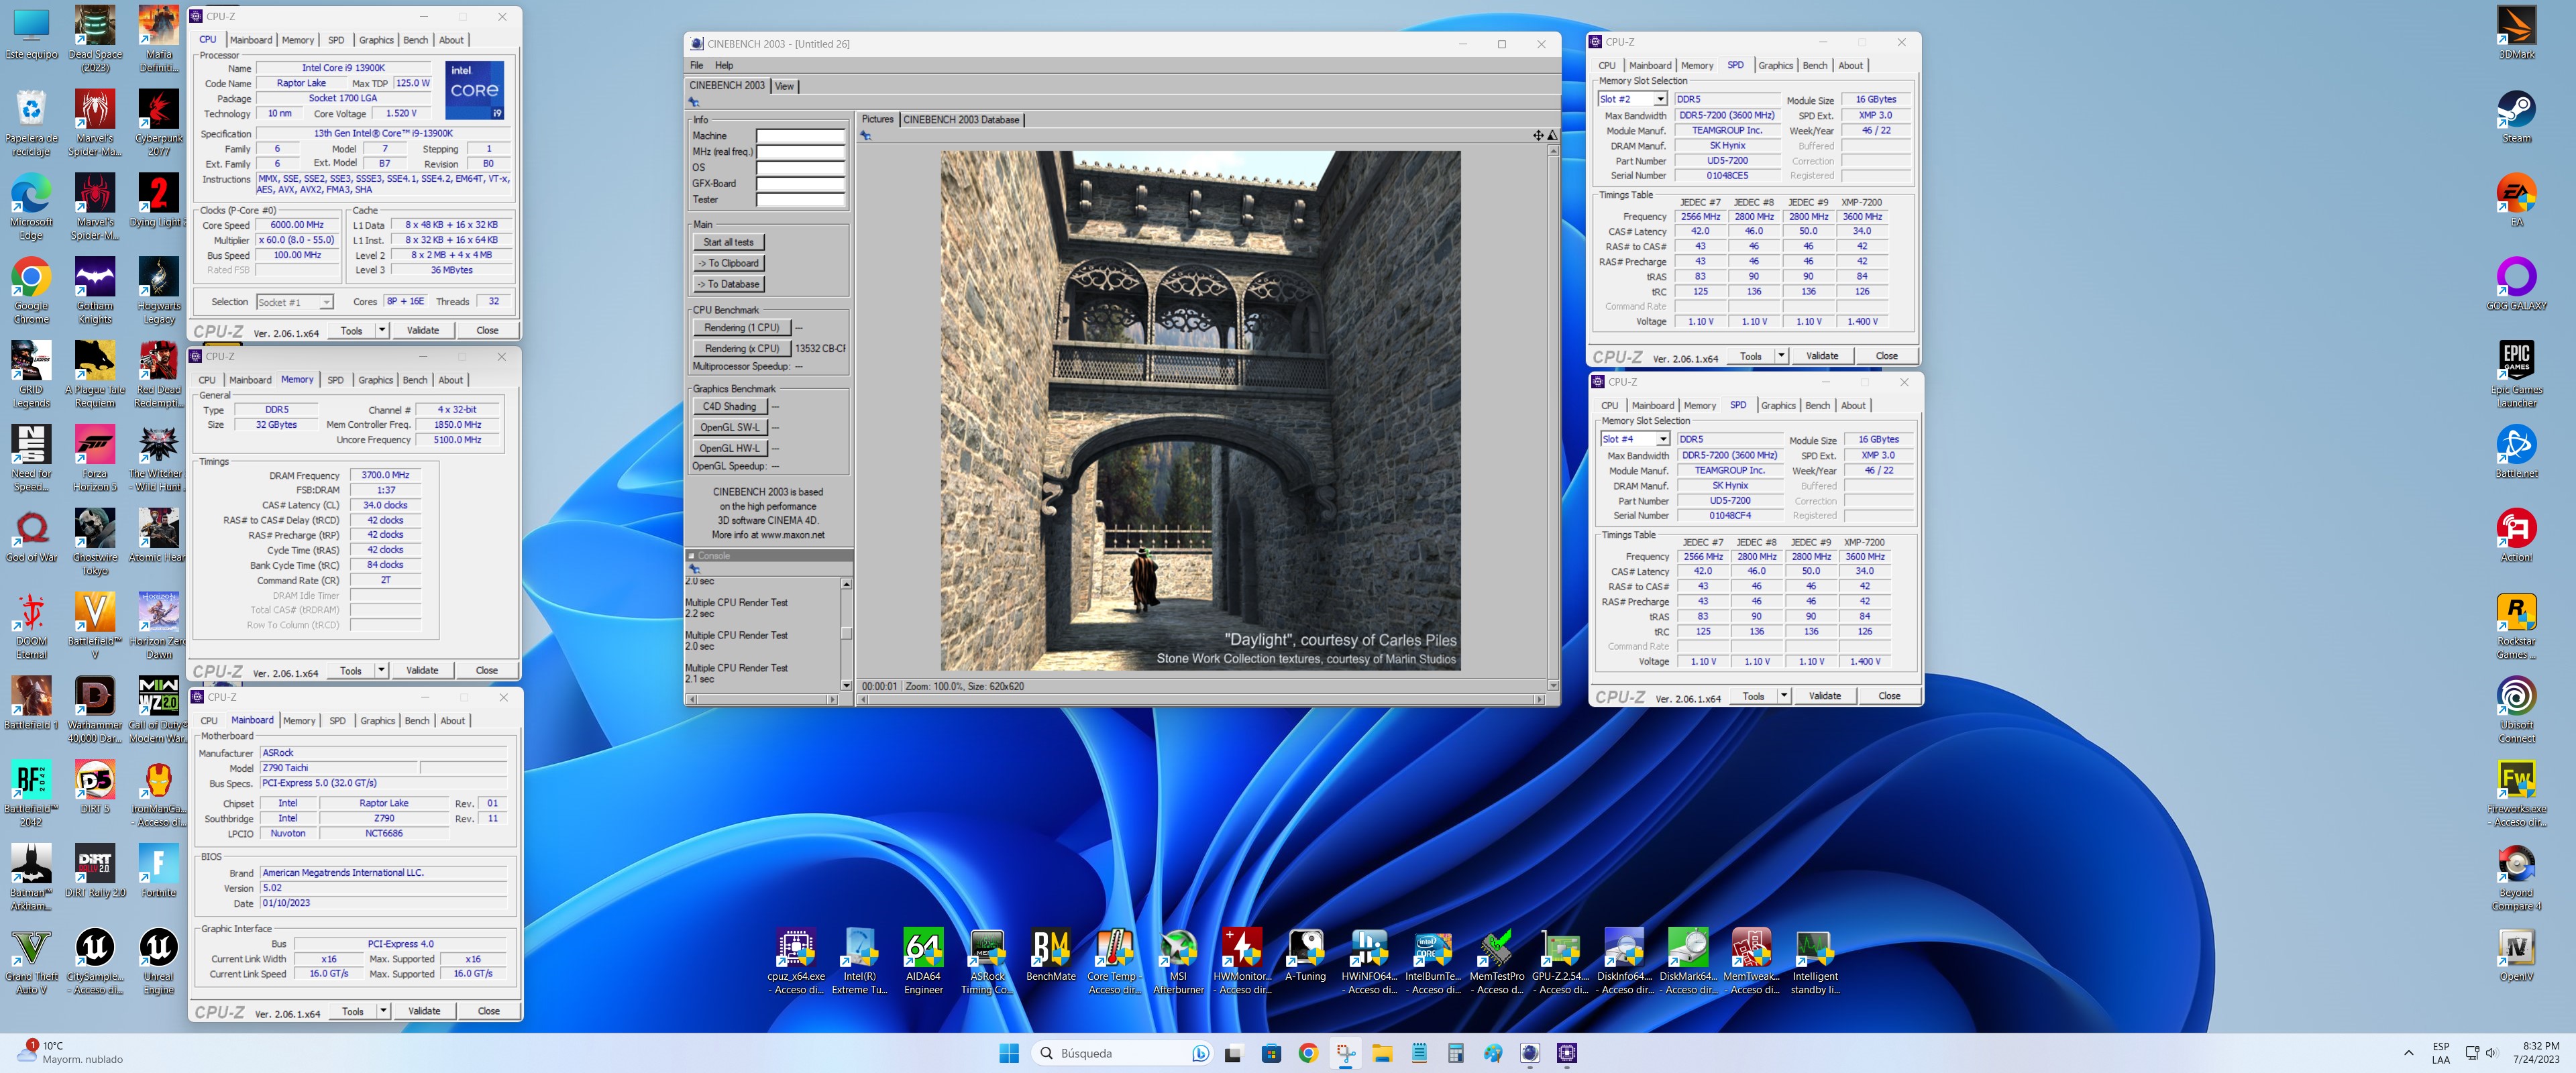The image size is (2576, 1073).
Task: Open the Steam desktop icon
Action: click(2516, 116)
